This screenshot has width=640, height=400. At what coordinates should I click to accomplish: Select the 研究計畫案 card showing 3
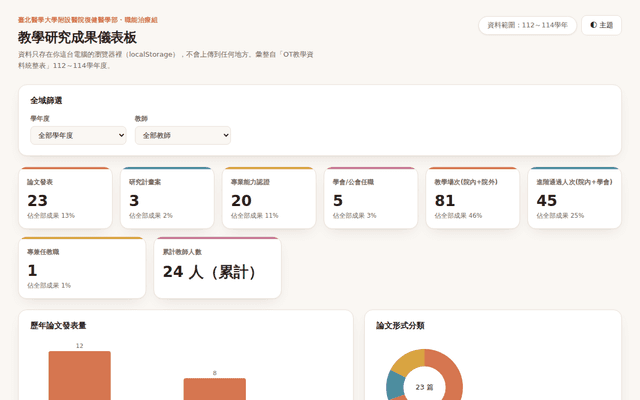(167, 198)
